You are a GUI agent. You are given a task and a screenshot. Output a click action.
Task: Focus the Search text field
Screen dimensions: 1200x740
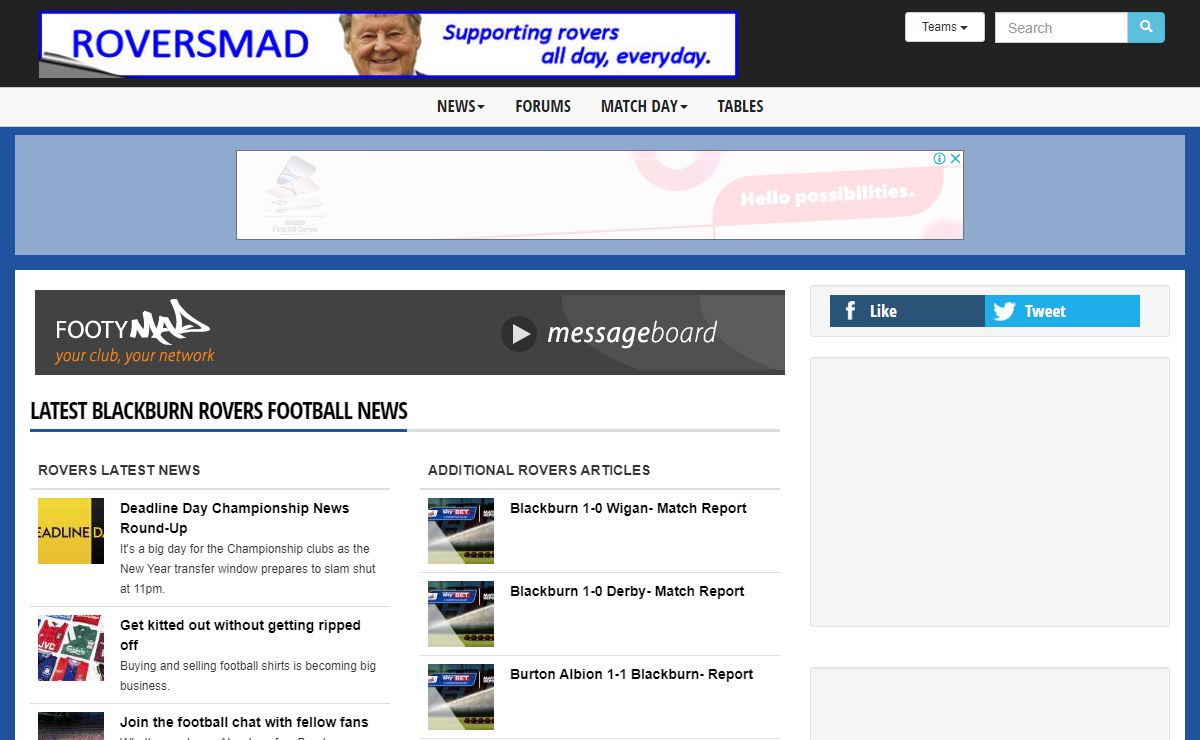(x=1061, y=27)
